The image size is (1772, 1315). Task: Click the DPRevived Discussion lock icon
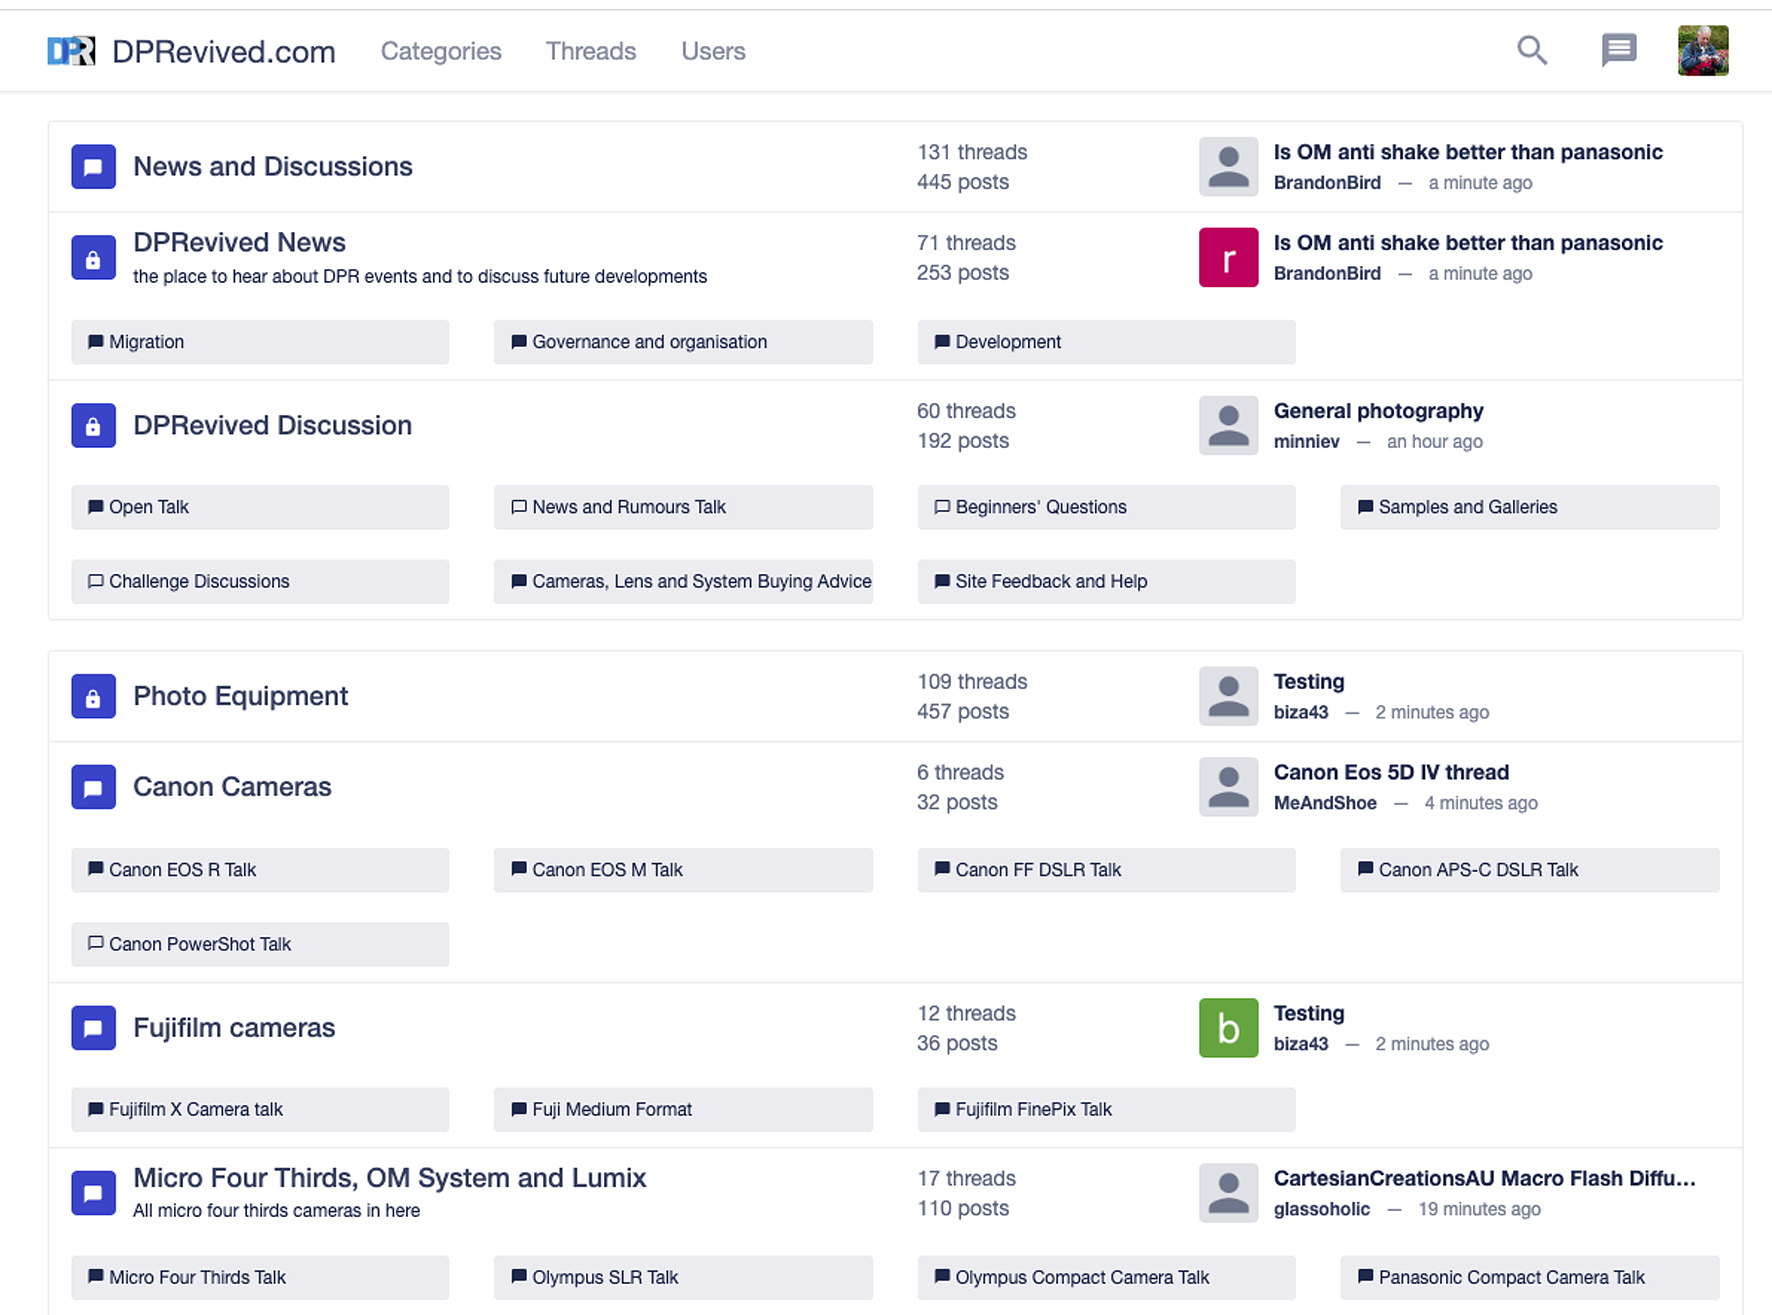(x=93, y=425)
